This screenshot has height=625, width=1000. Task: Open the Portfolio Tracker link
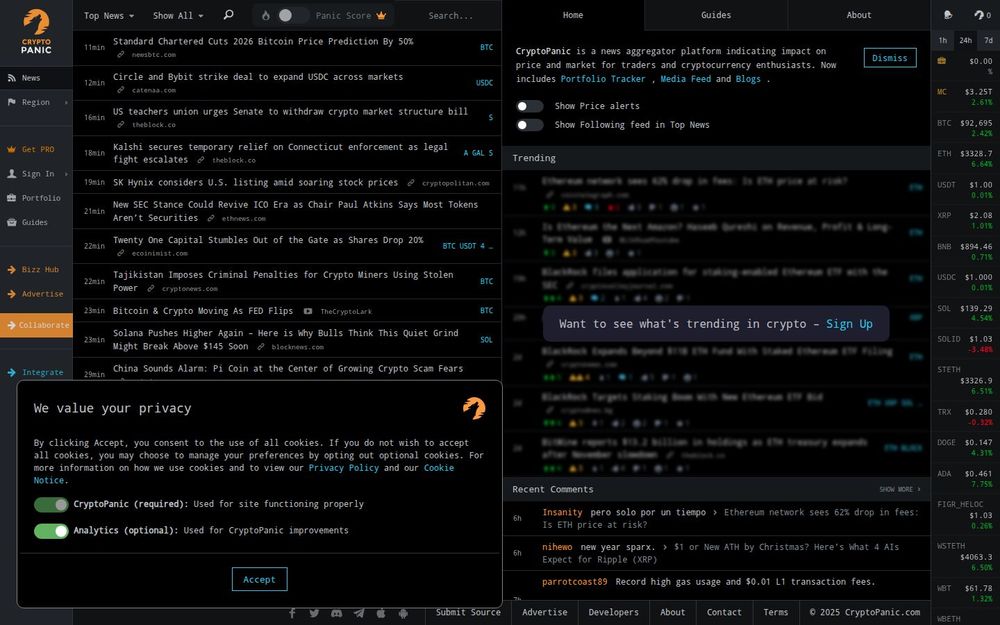603,78
